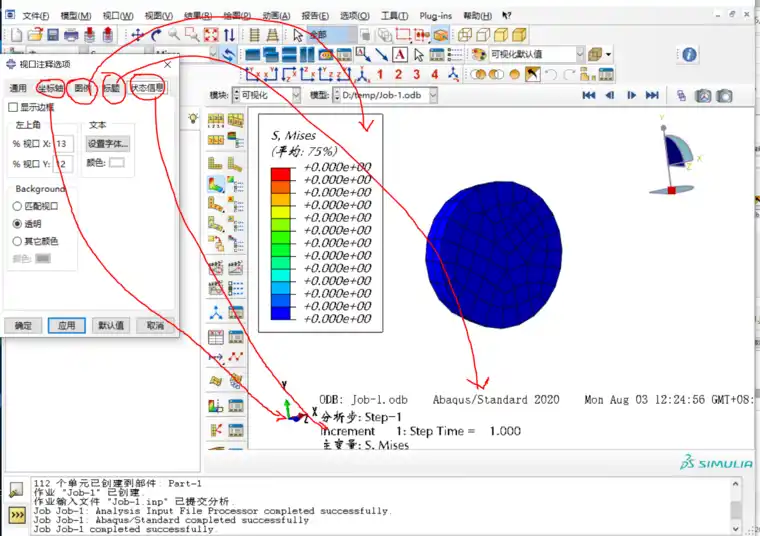Expand the cube icon dropdown arrow
The width and height of the screenshot is (760, 536).
[608, 54]
